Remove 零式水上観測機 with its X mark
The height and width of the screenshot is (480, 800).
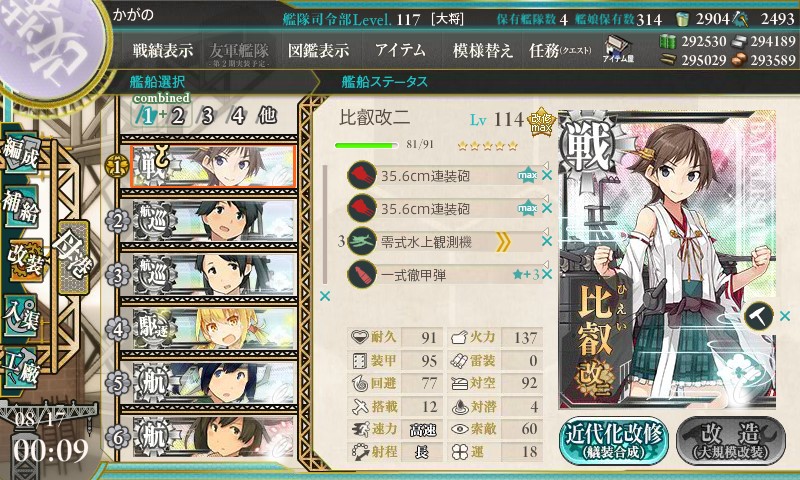coord(547,241)
